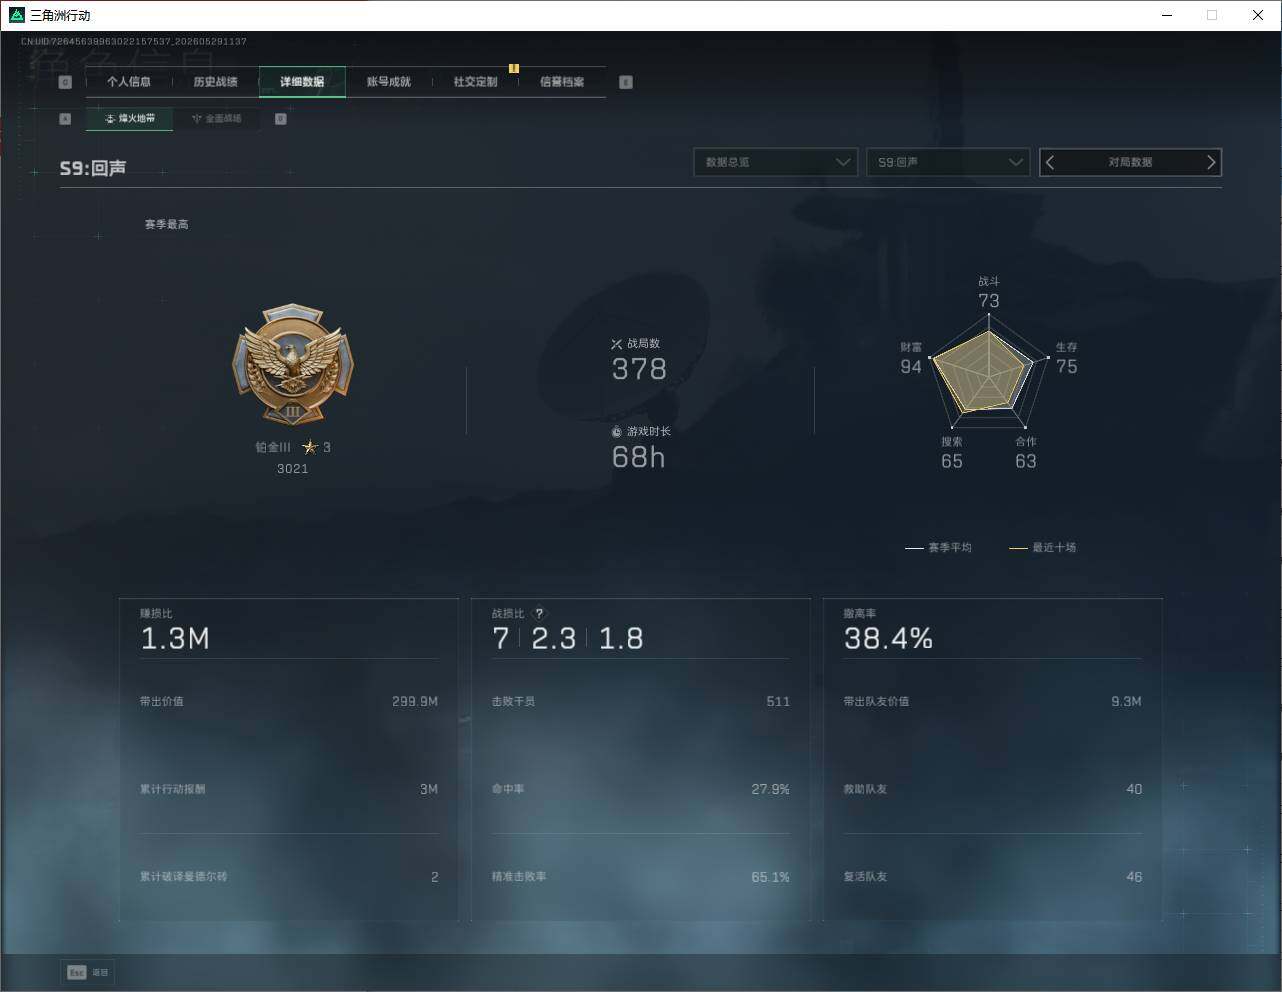
Task: Click the 救助队友 value 40
Action: tap(1134, 790)
